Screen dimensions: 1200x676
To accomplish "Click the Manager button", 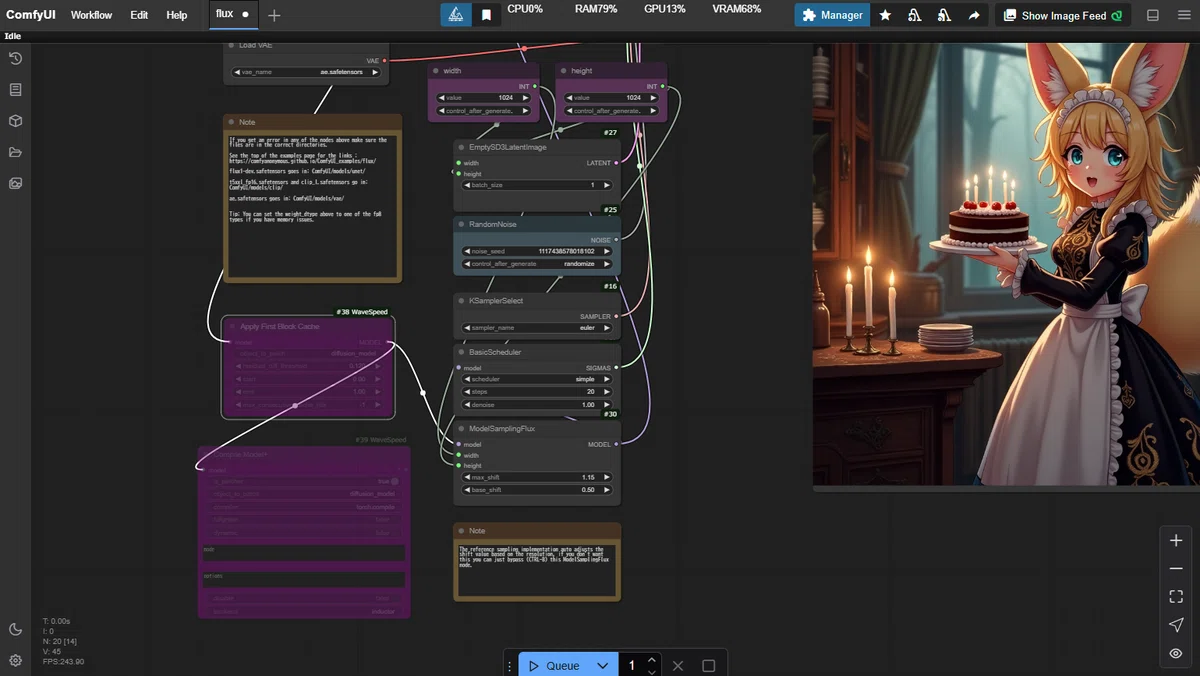I will 832,15.
